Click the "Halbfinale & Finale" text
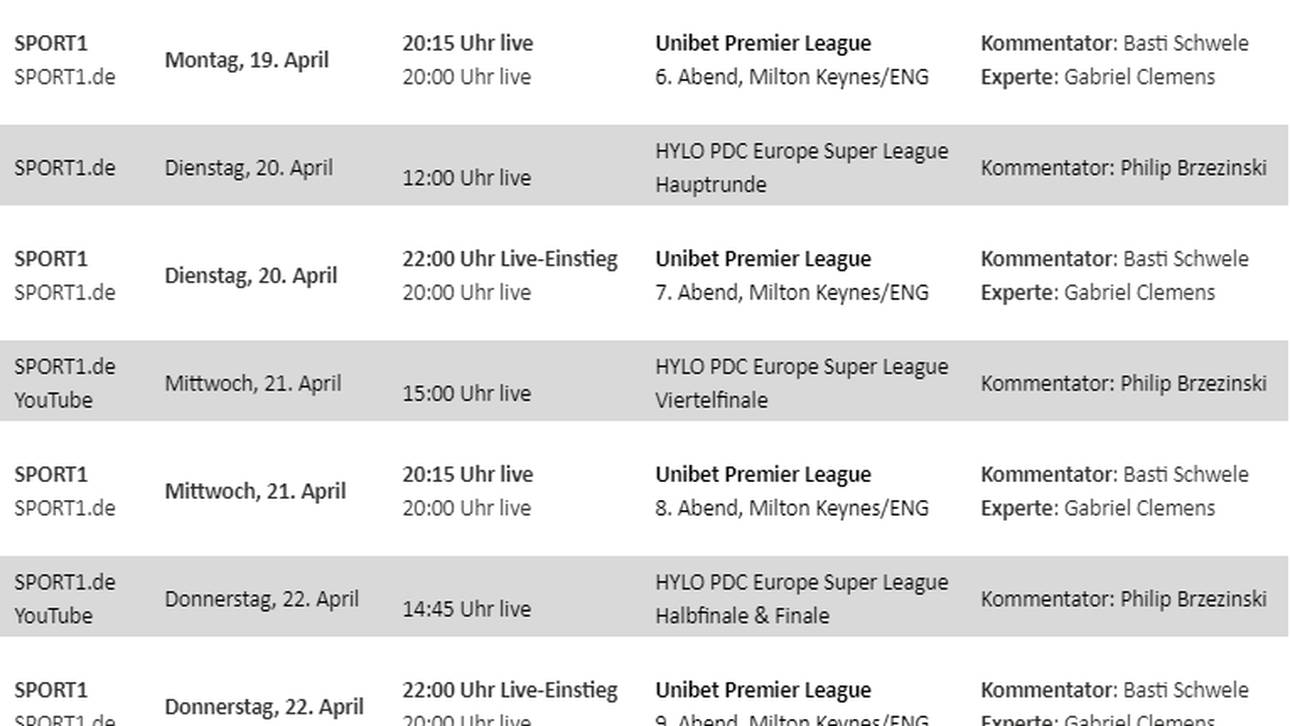This screenshot has width=1290, height=726. point(742,616)
